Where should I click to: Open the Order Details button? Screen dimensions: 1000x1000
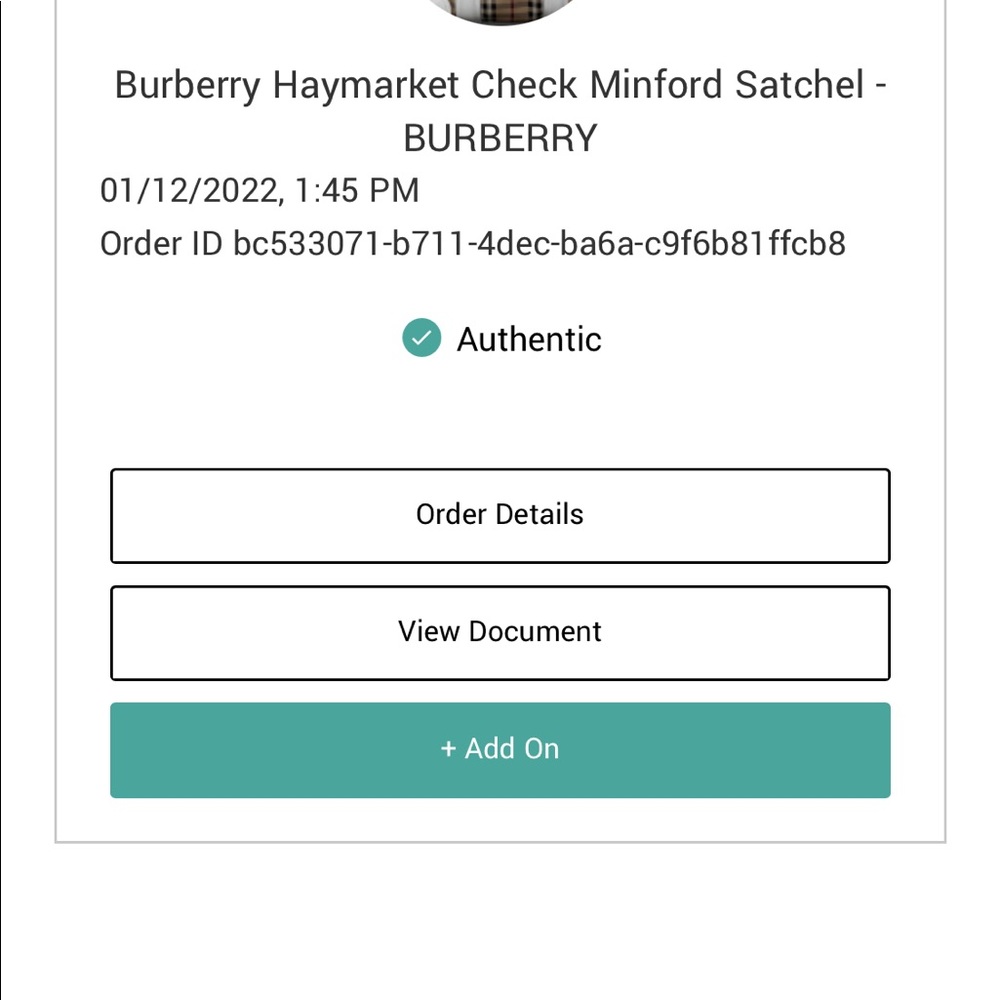click(500, 516)
